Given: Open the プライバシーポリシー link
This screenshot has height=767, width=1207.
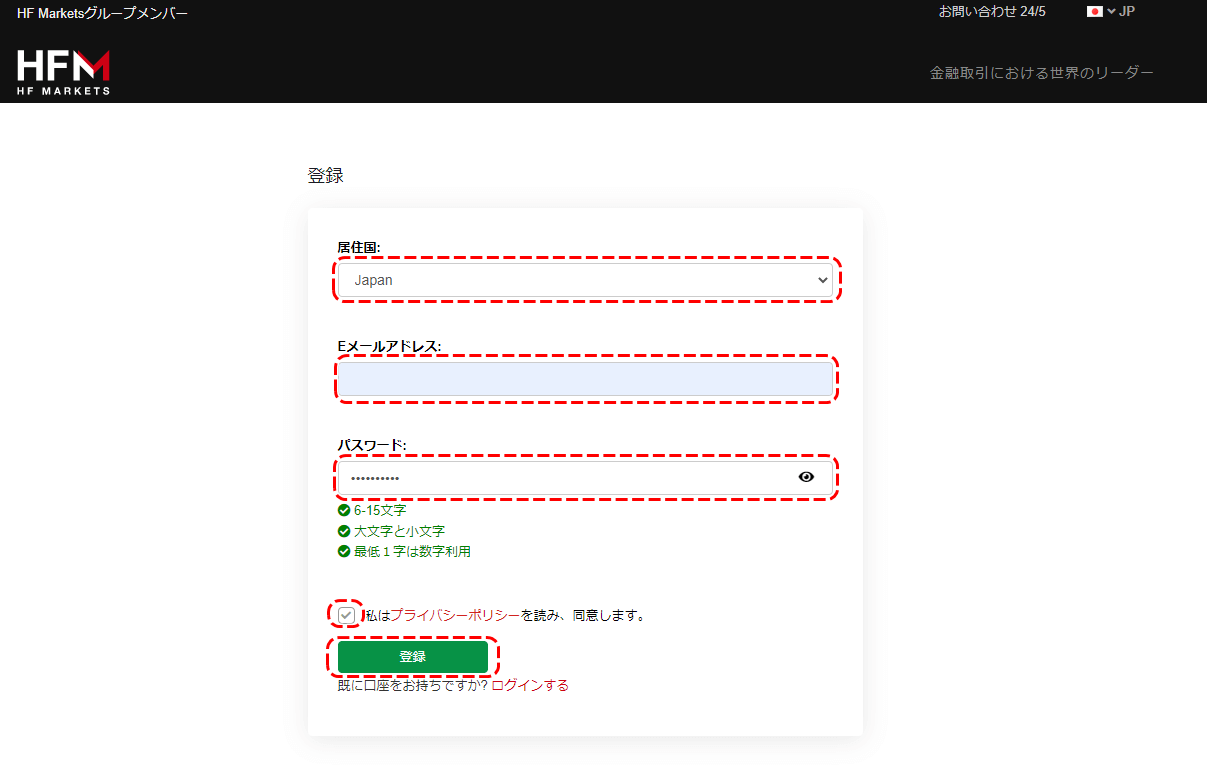Looking at the screenshot, I should point(455,615).
